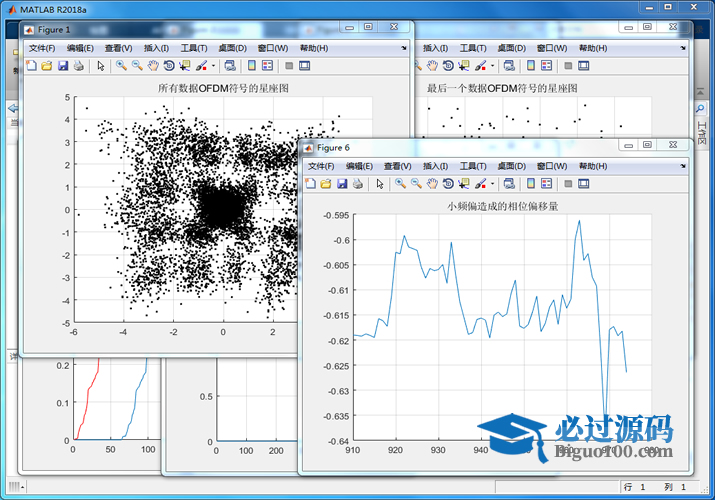The width and height of the screenshot is (715, 500).
Task: Toggle Pan hand tool in Figure 6
Action: (x=432, y=184)
